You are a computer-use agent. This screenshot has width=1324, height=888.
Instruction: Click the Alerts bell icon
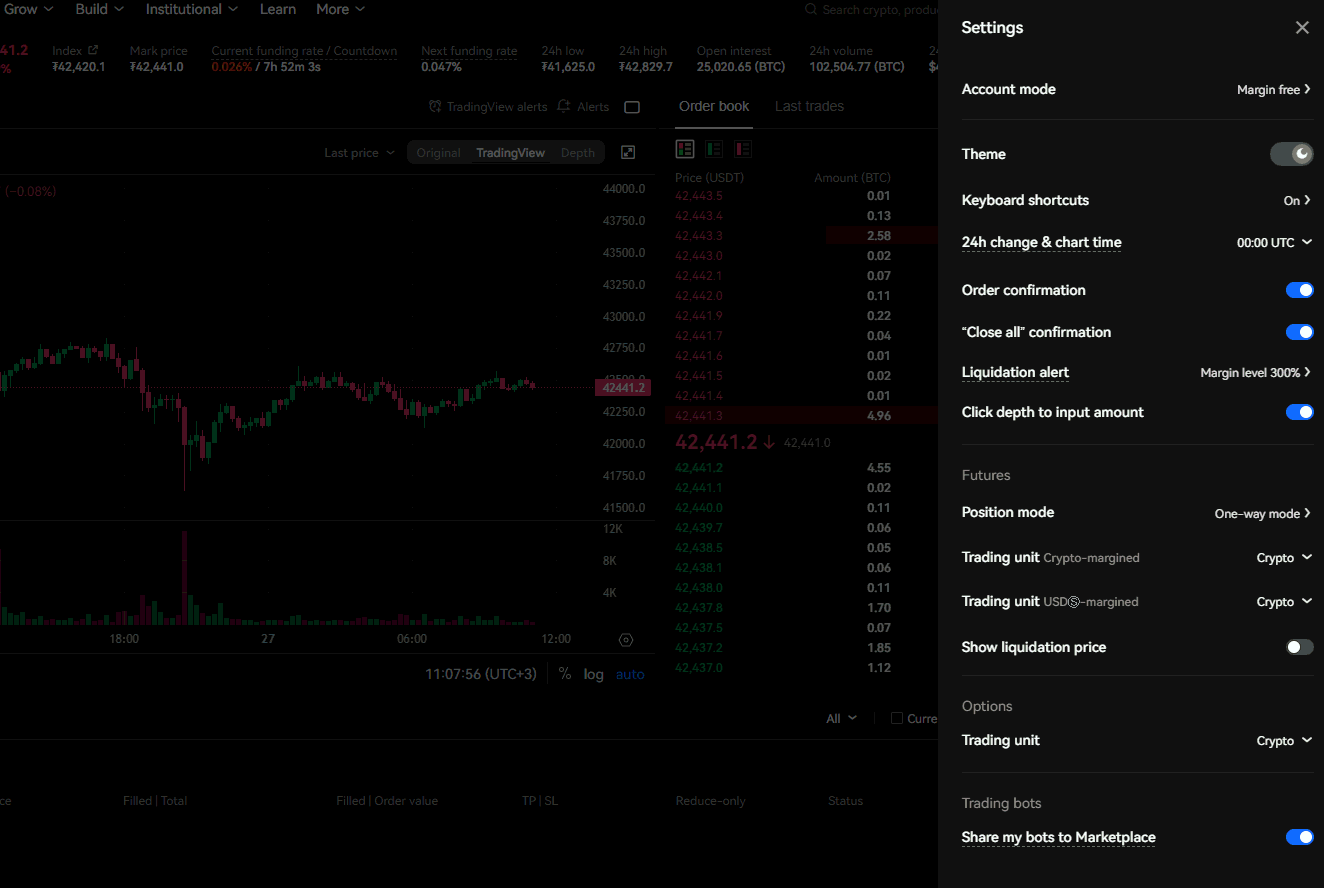564,106
